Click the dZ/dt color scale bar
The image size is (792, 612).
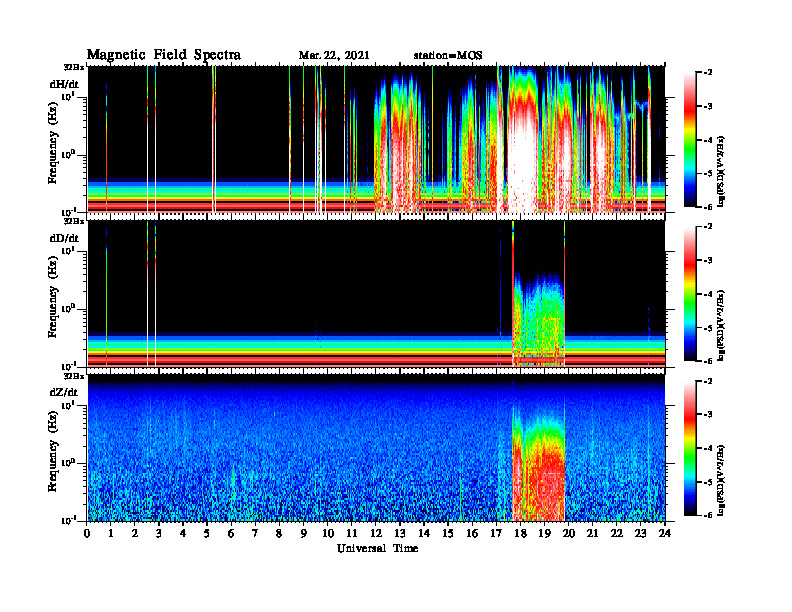[x=690, y=448]
